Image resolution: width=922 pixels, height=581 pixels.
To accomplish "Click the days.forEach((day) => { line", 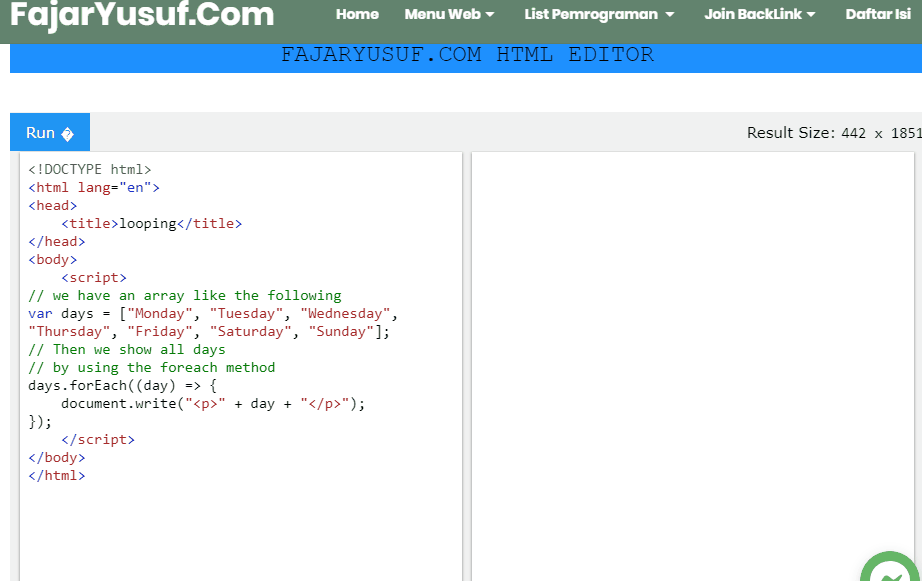I will click(x=123, y=386).
